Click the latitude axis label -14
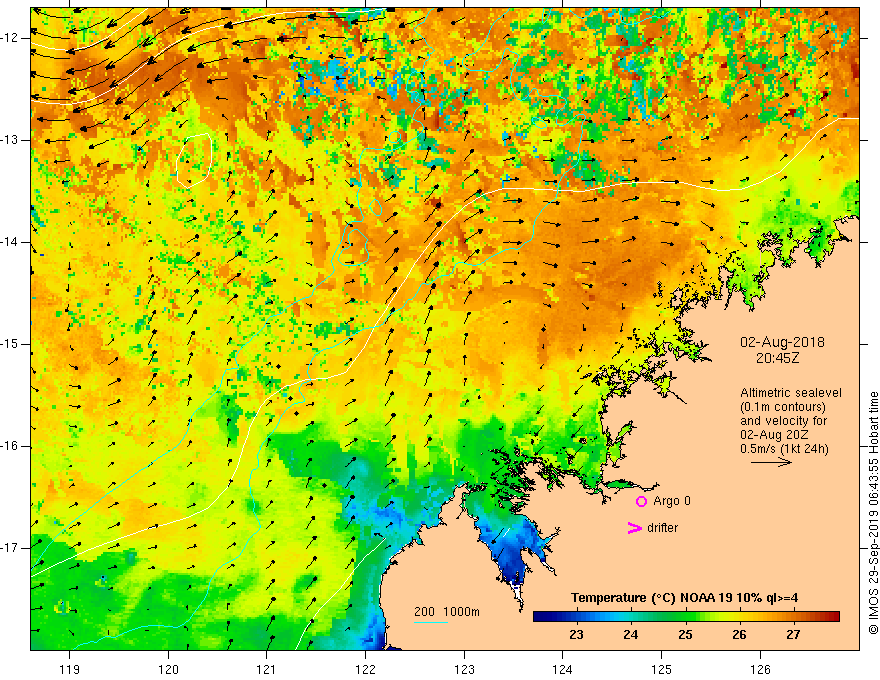 [10, 242]
